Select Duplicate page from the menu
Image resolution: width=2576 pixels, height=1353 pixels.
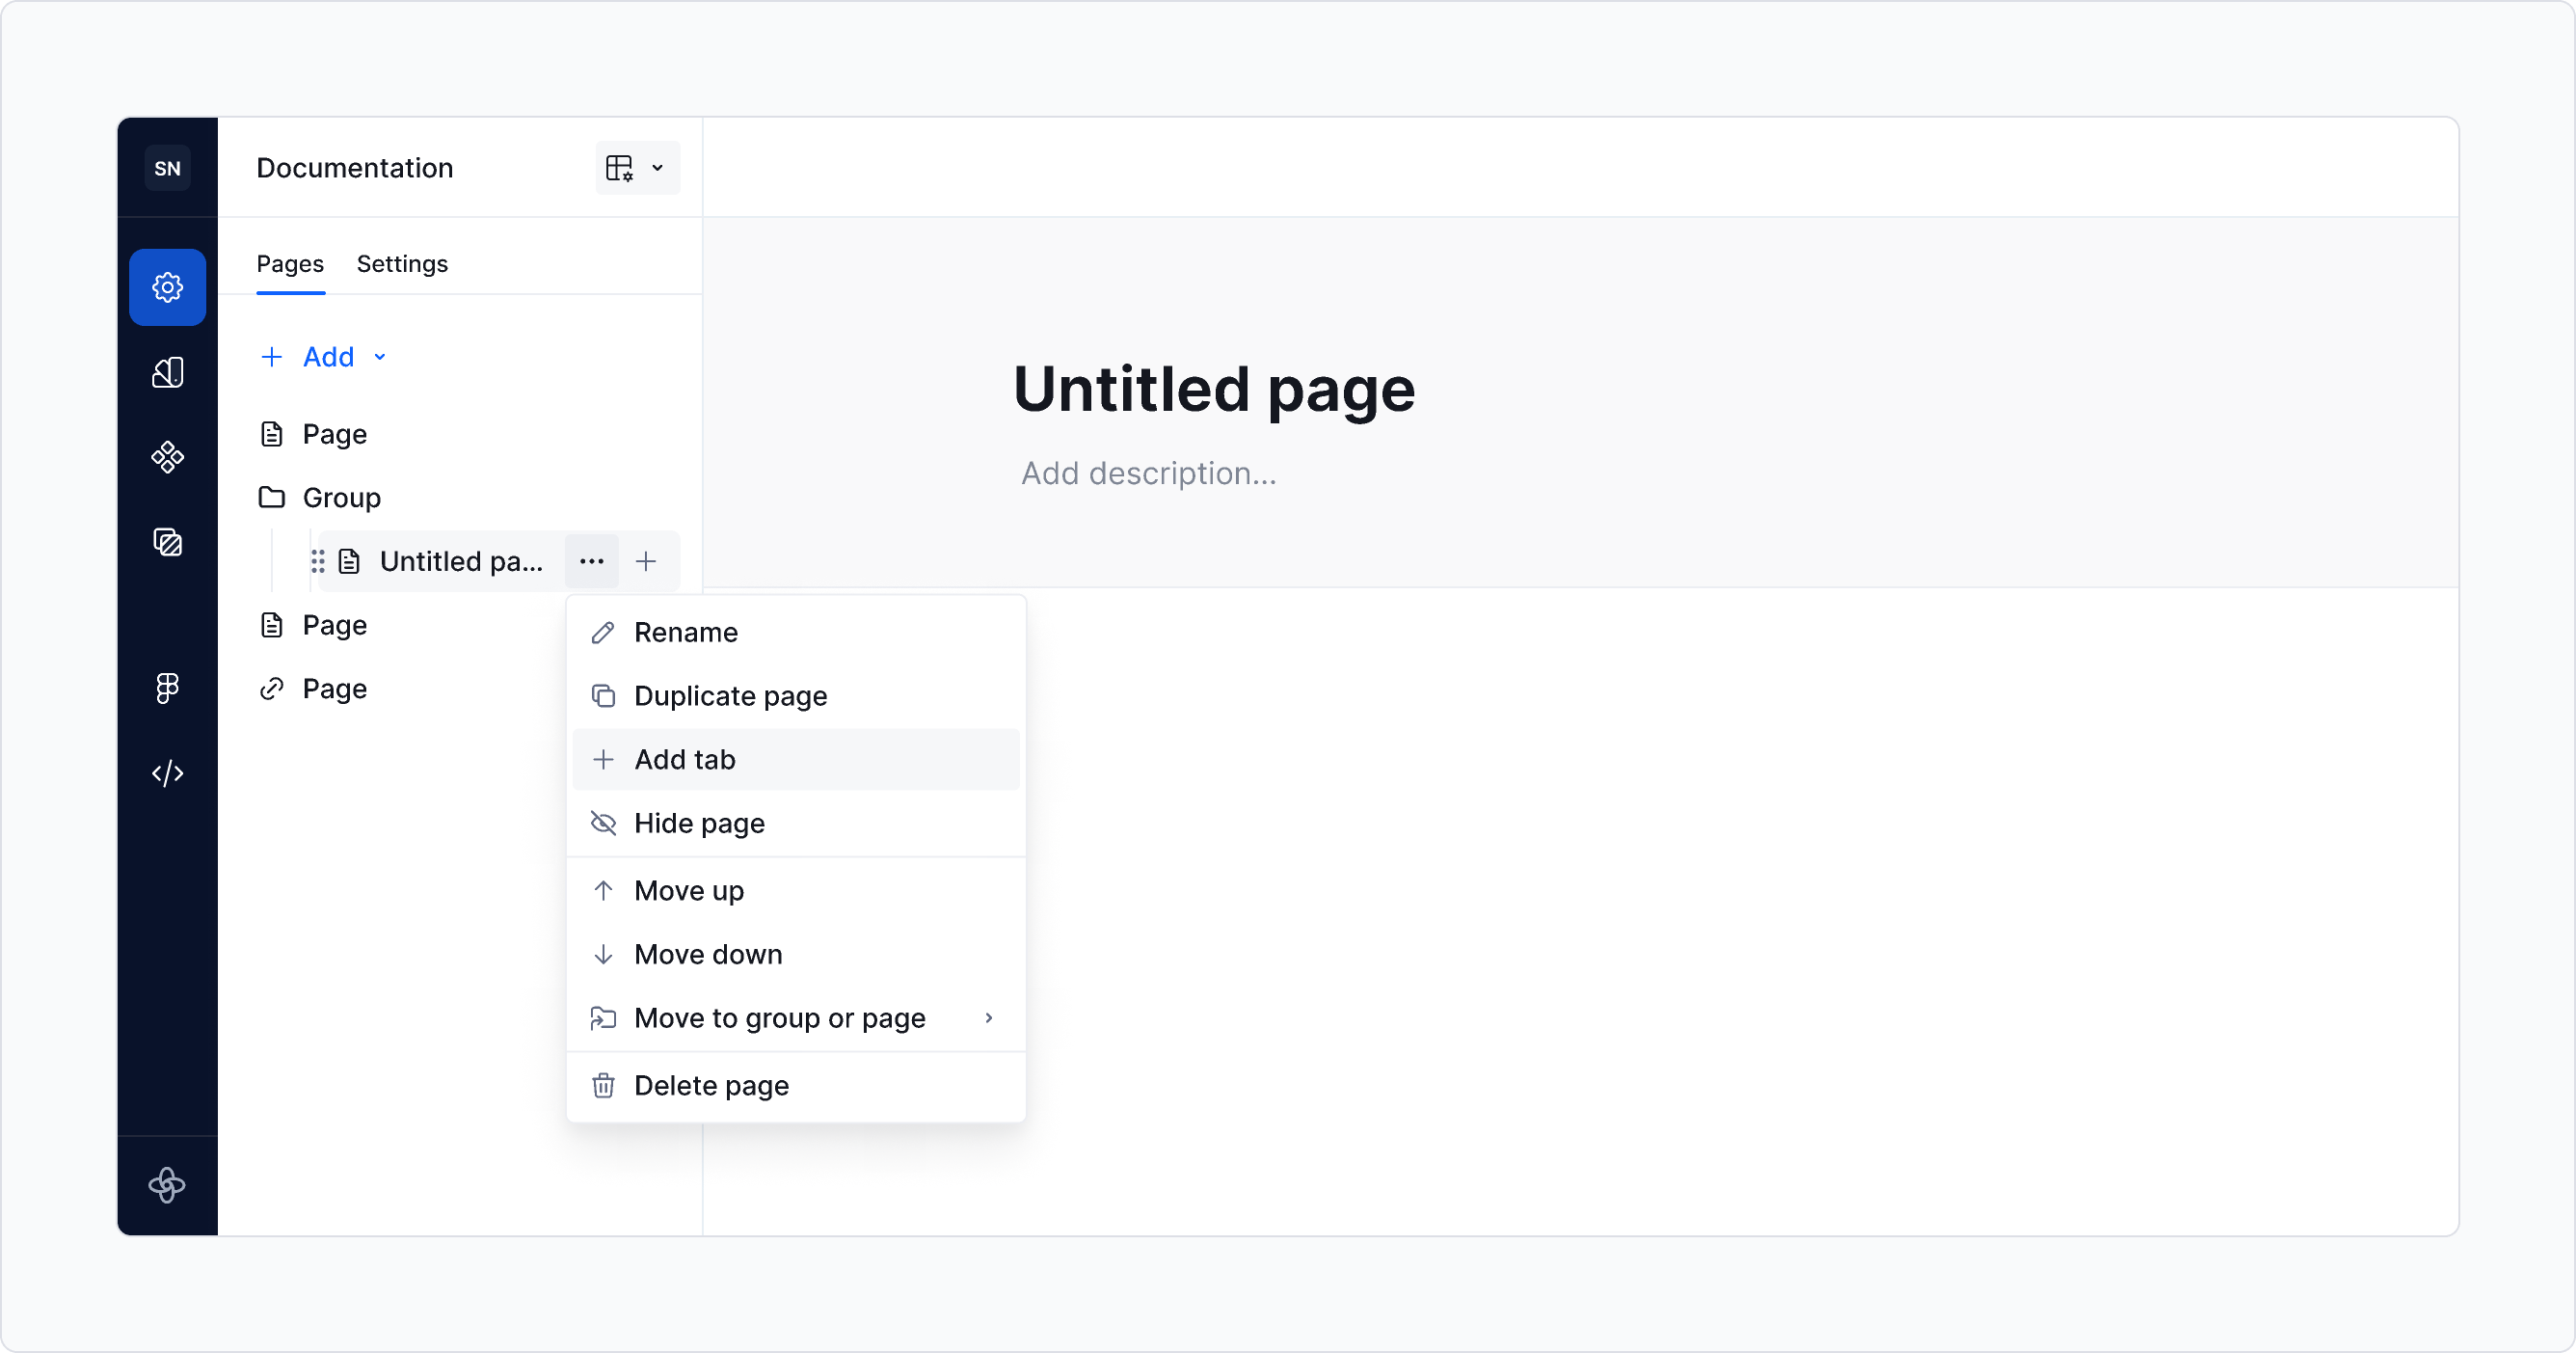730,695
